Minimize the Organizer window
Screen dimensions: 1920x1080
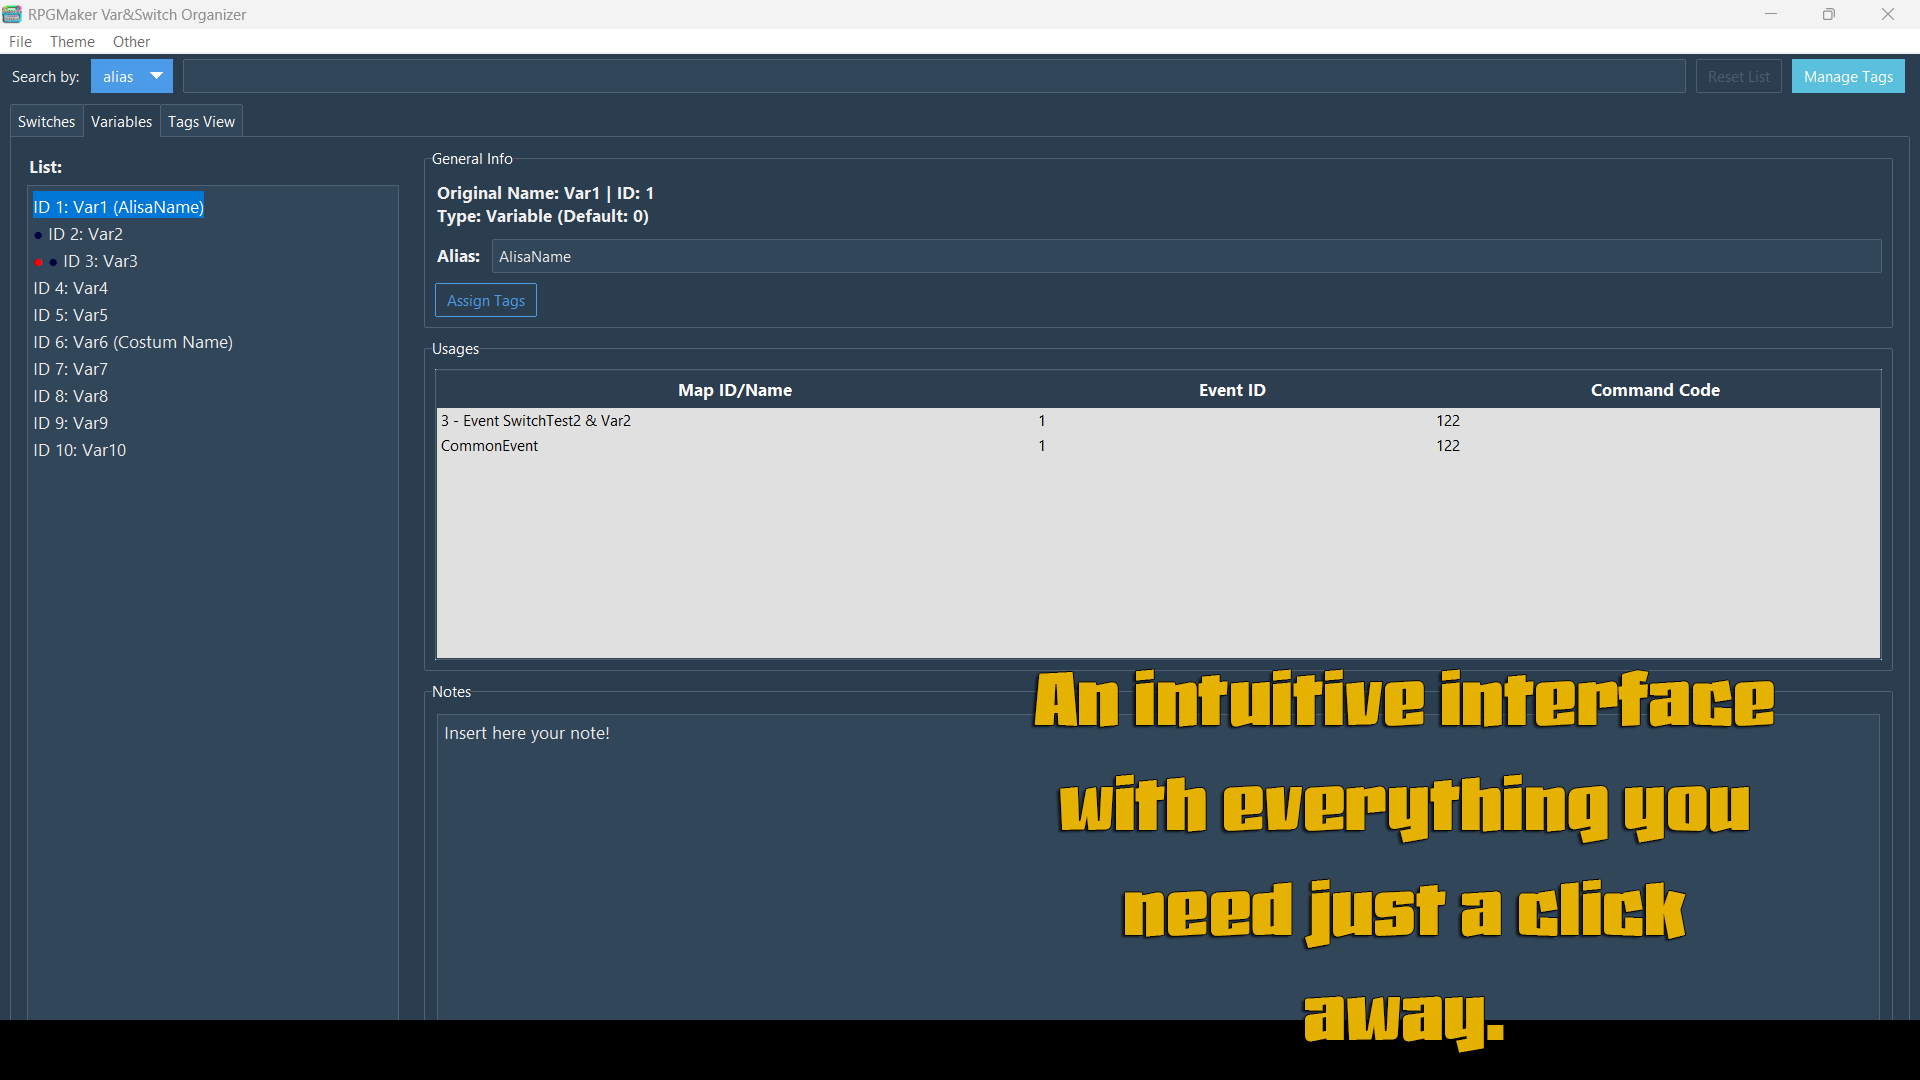click(1771, 14)
